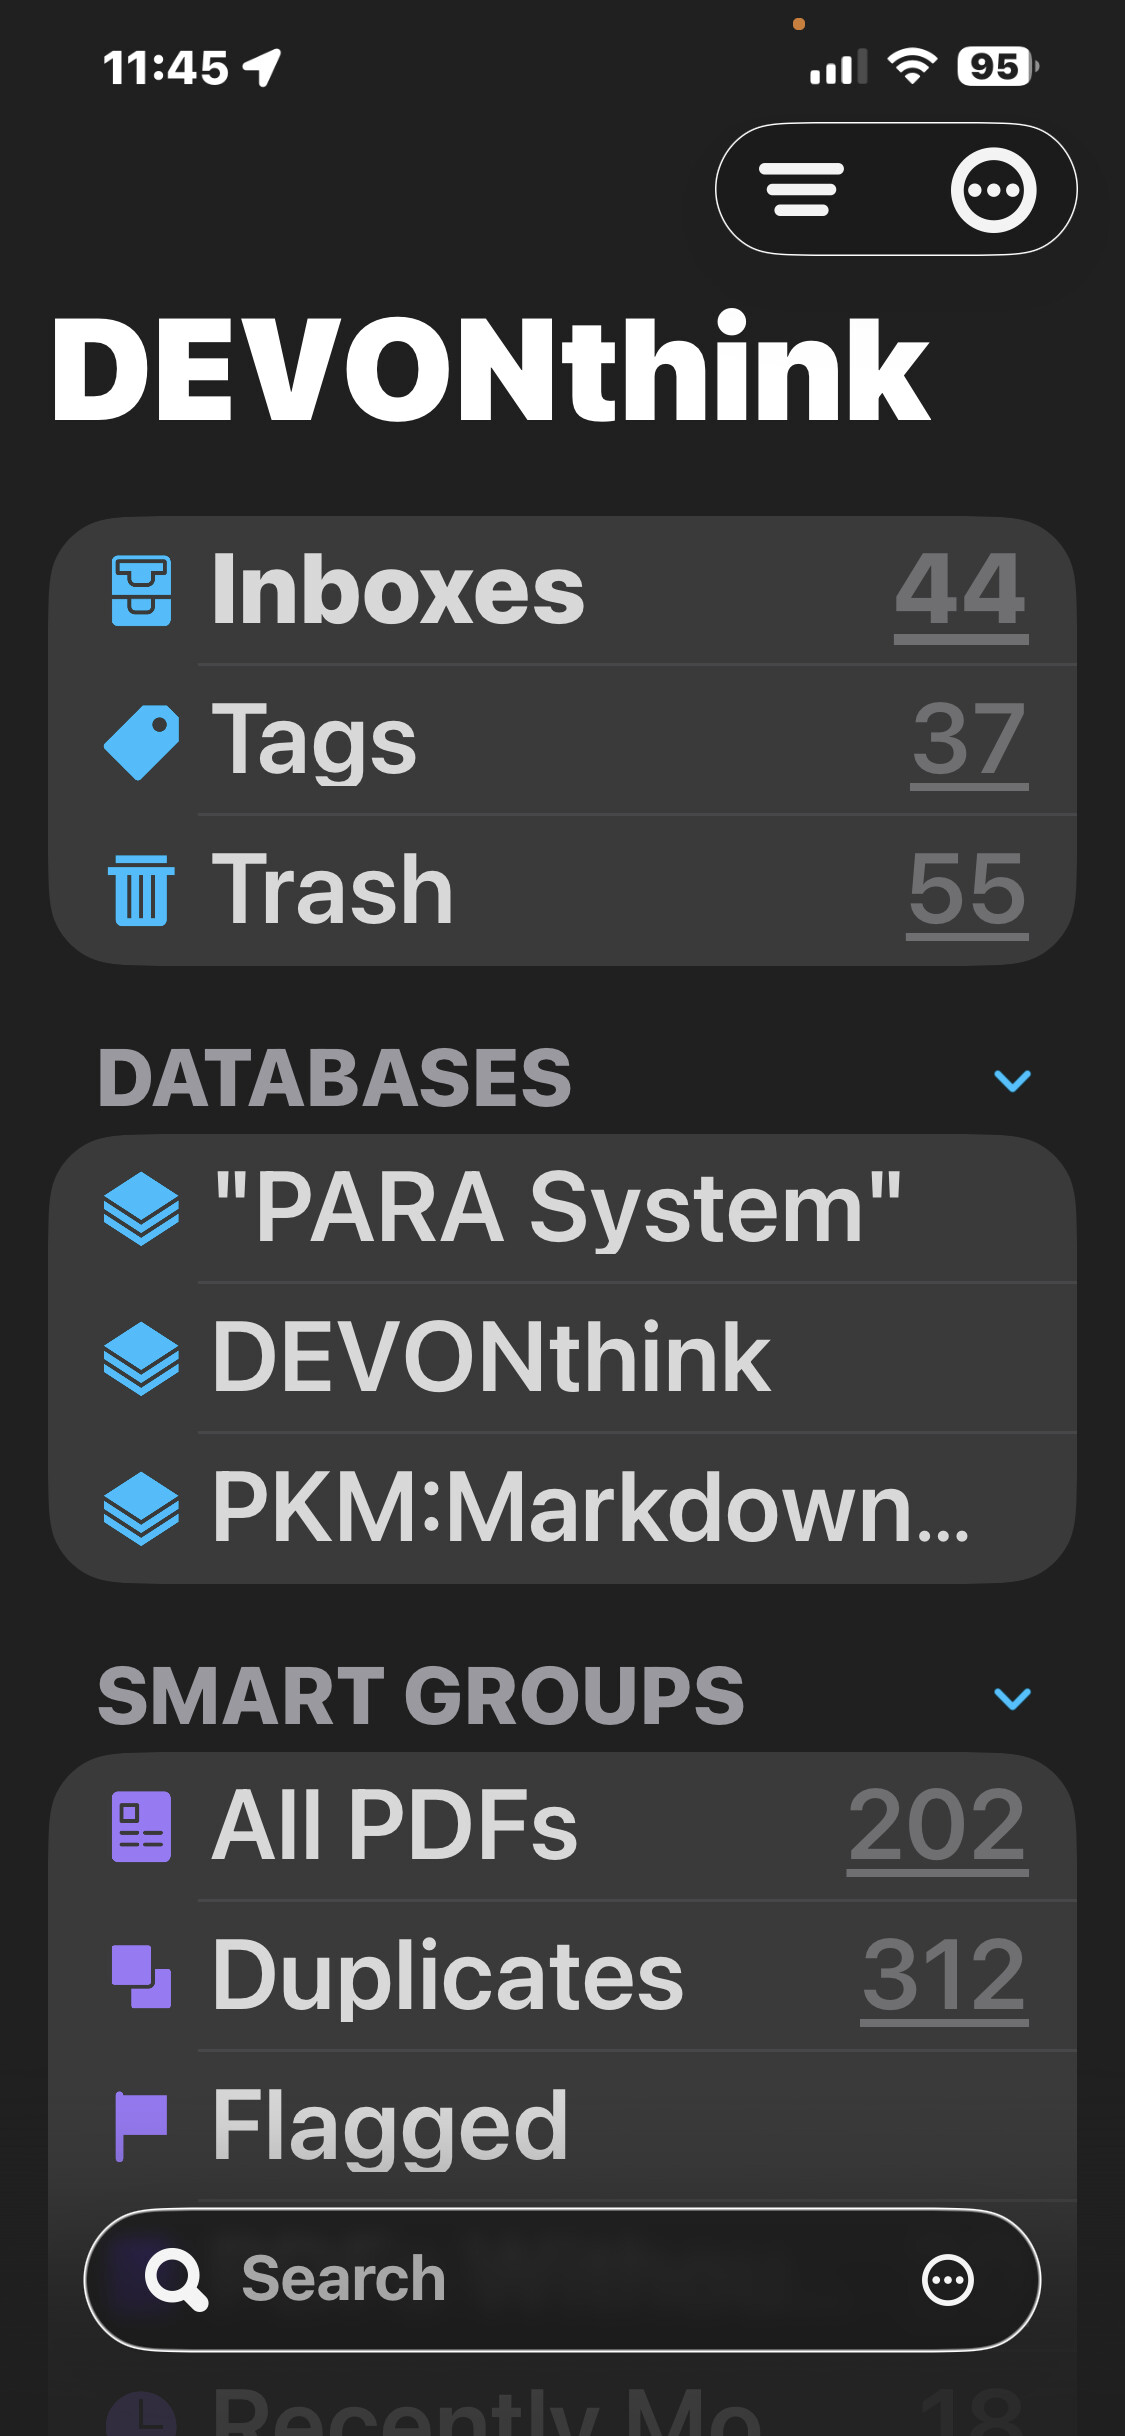Tap the Trash count 55
1125x2436 pixels.
coord(967,890)
